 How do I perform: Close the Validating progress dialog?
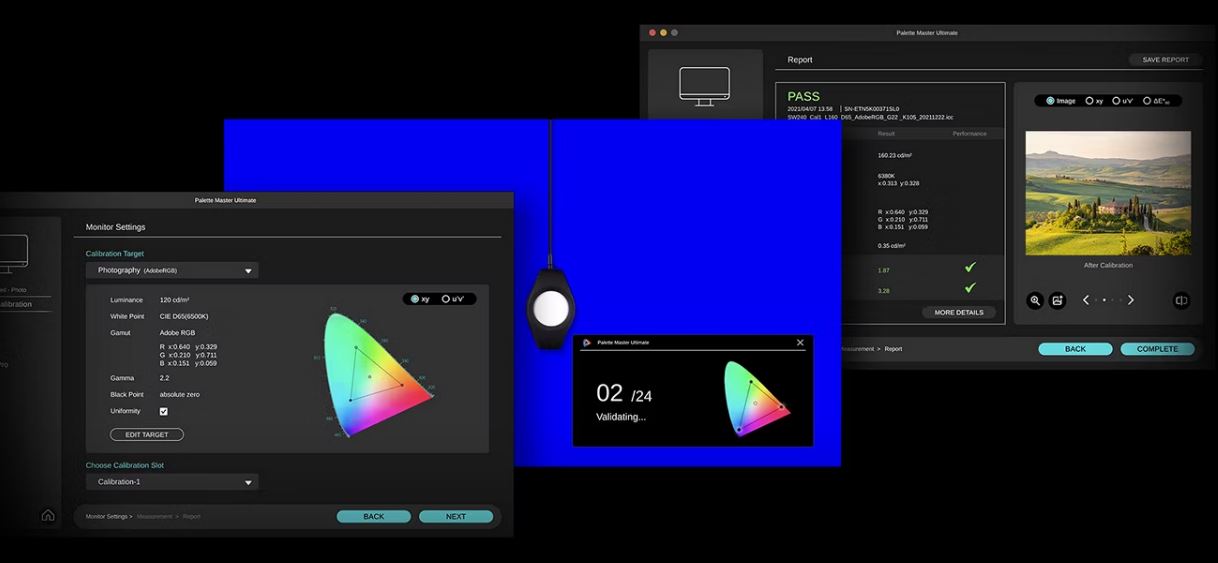coord(800,343)
